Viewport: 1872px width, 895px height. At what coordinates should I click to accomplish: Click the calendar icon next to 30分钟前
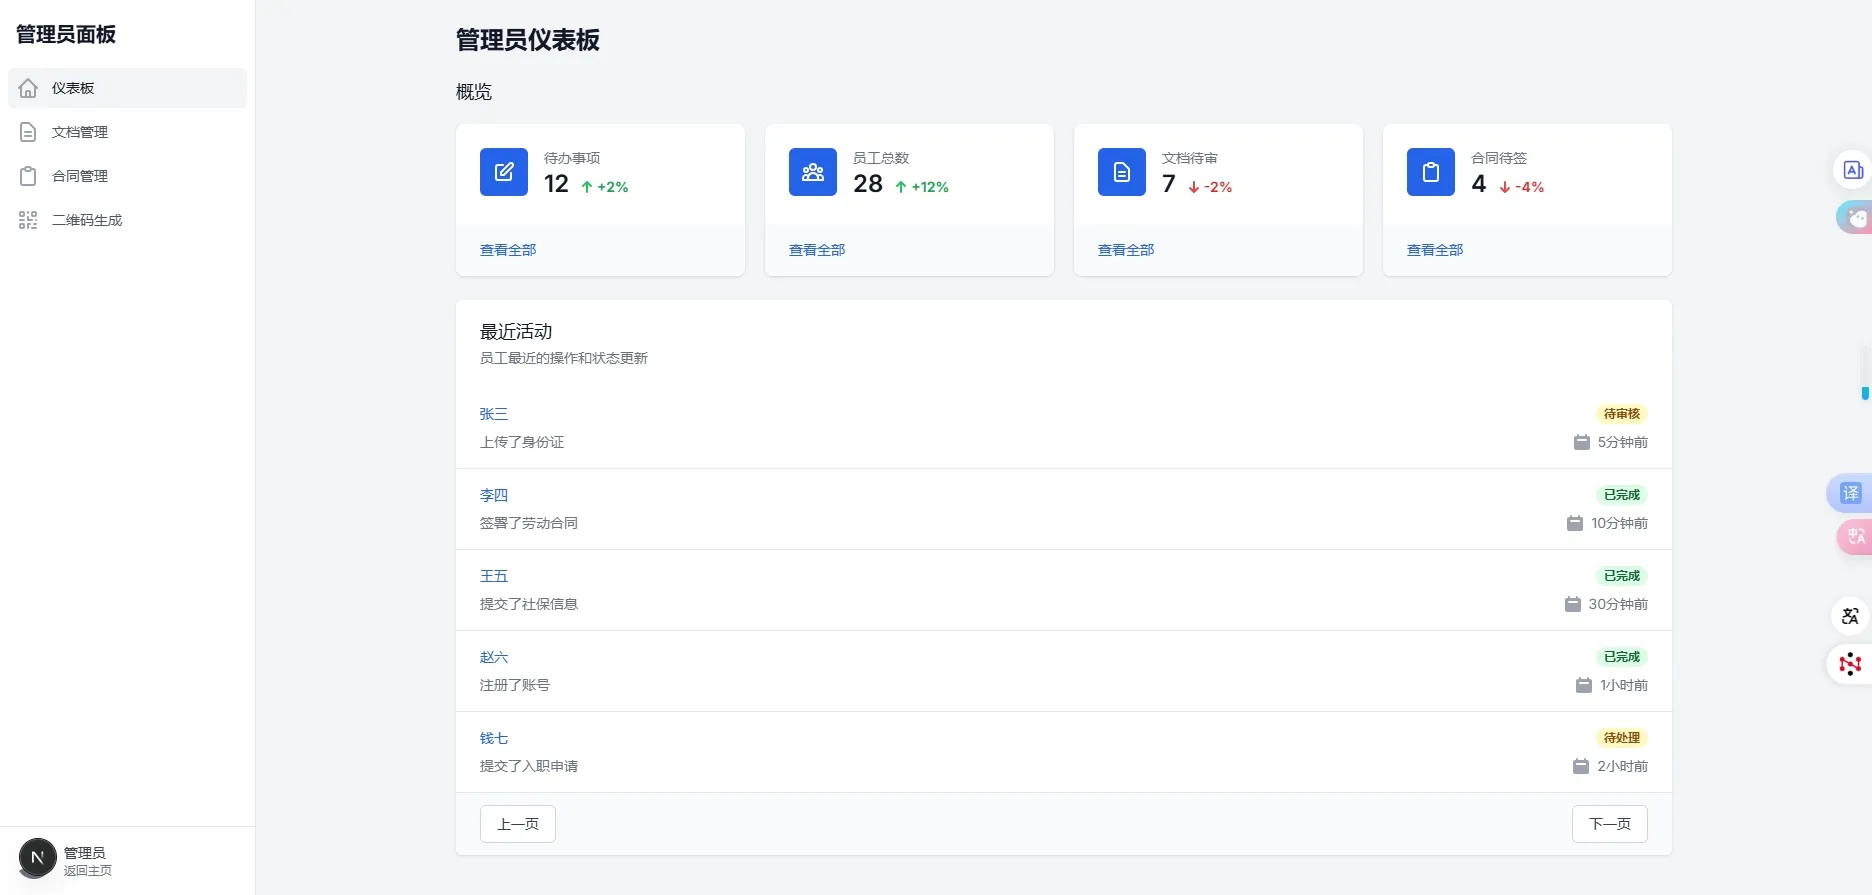pos(1573,604)
